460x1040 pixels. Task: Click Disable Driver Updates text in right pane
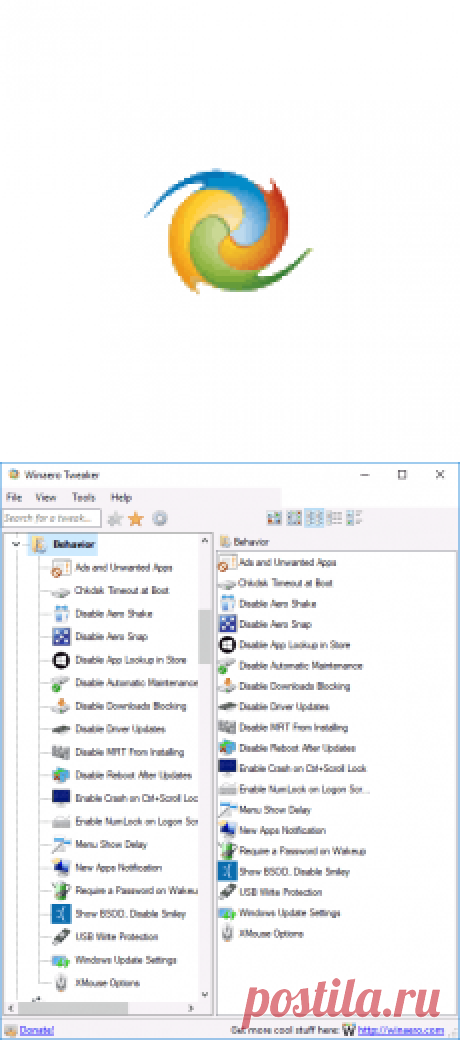click(284, 706)
